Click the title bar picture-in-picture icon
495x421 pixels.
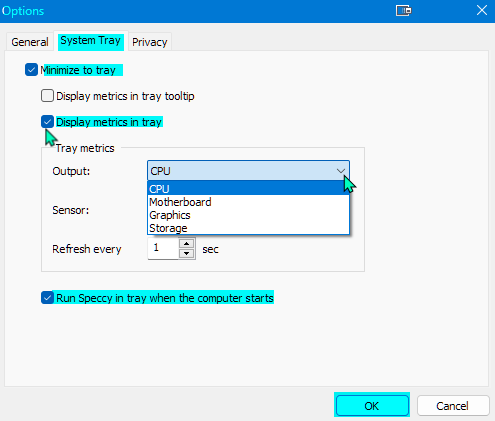pos(403,11)
